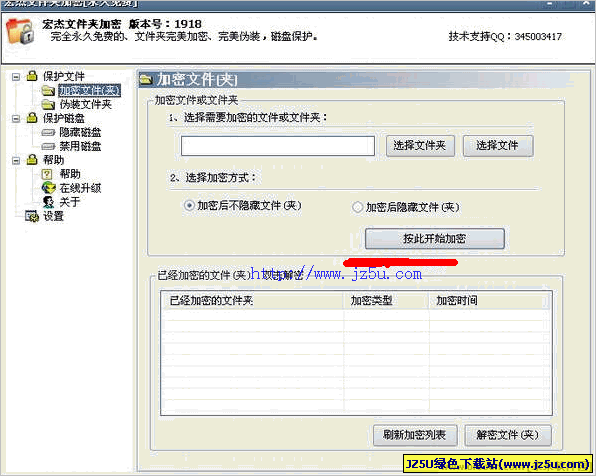596x476 pixels.
Task: Open 在线升级 tree item
Action: click(x=80, y=188)
